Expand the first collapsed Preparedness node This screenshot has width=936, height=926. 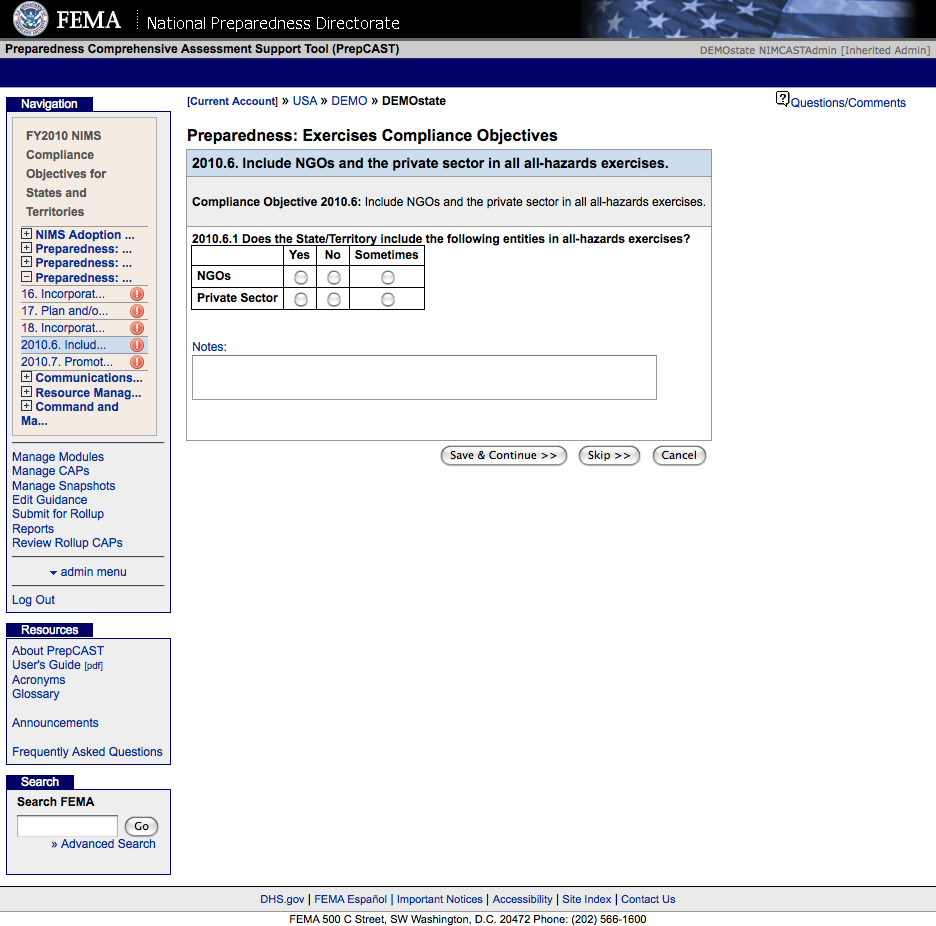pos(26,248)
